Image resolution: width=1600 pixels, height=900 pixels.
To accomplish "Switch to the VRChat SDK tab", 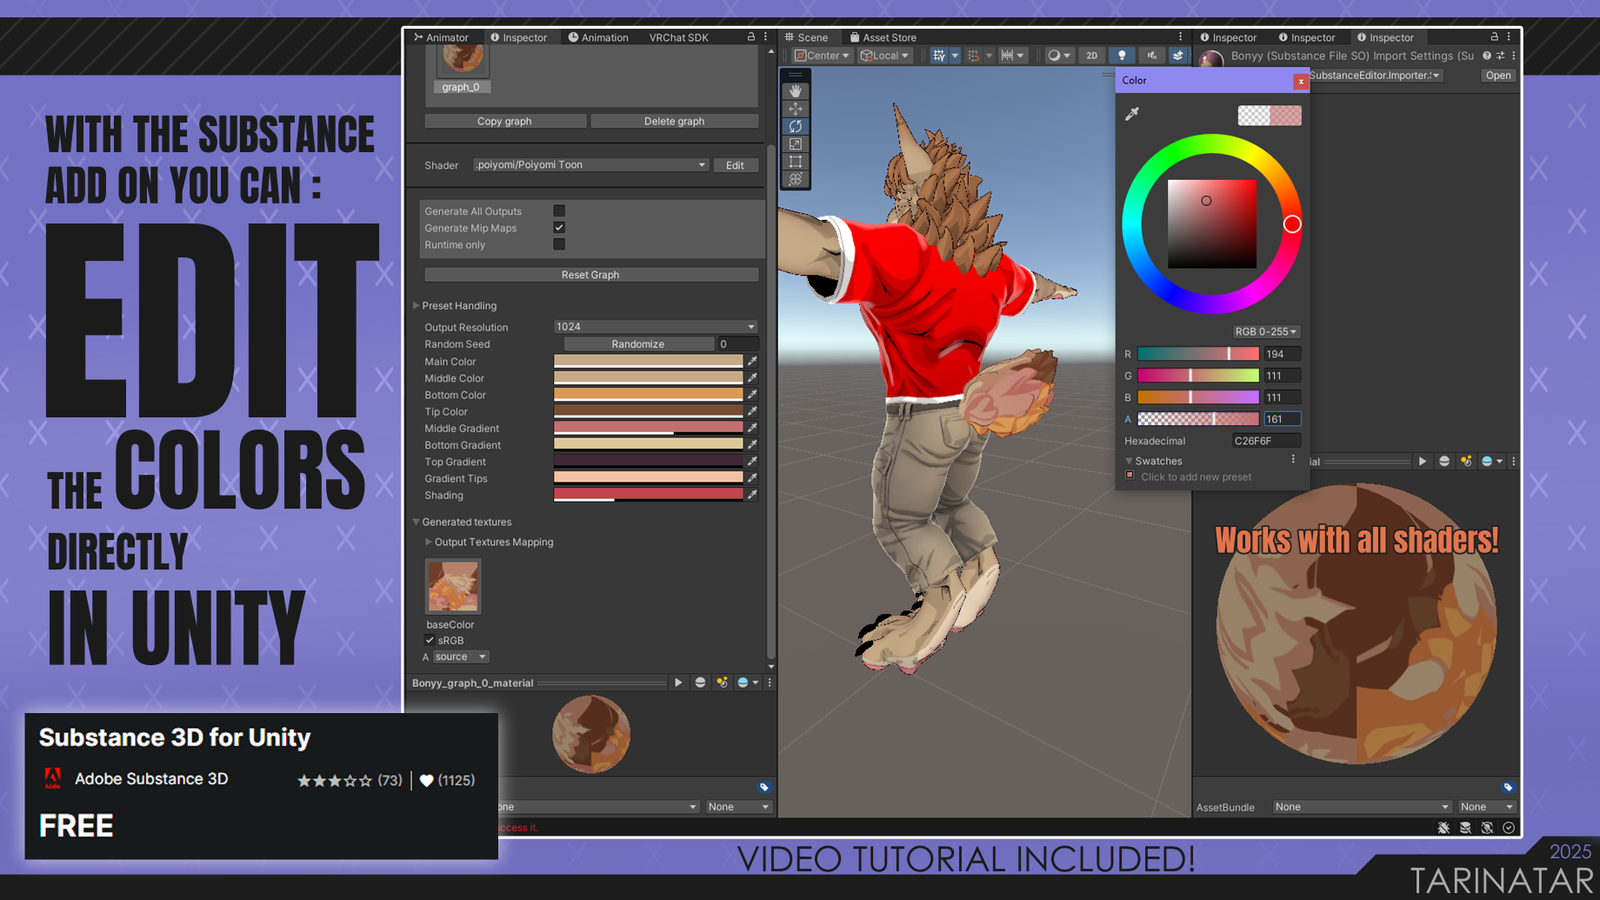I will point(678,38).
